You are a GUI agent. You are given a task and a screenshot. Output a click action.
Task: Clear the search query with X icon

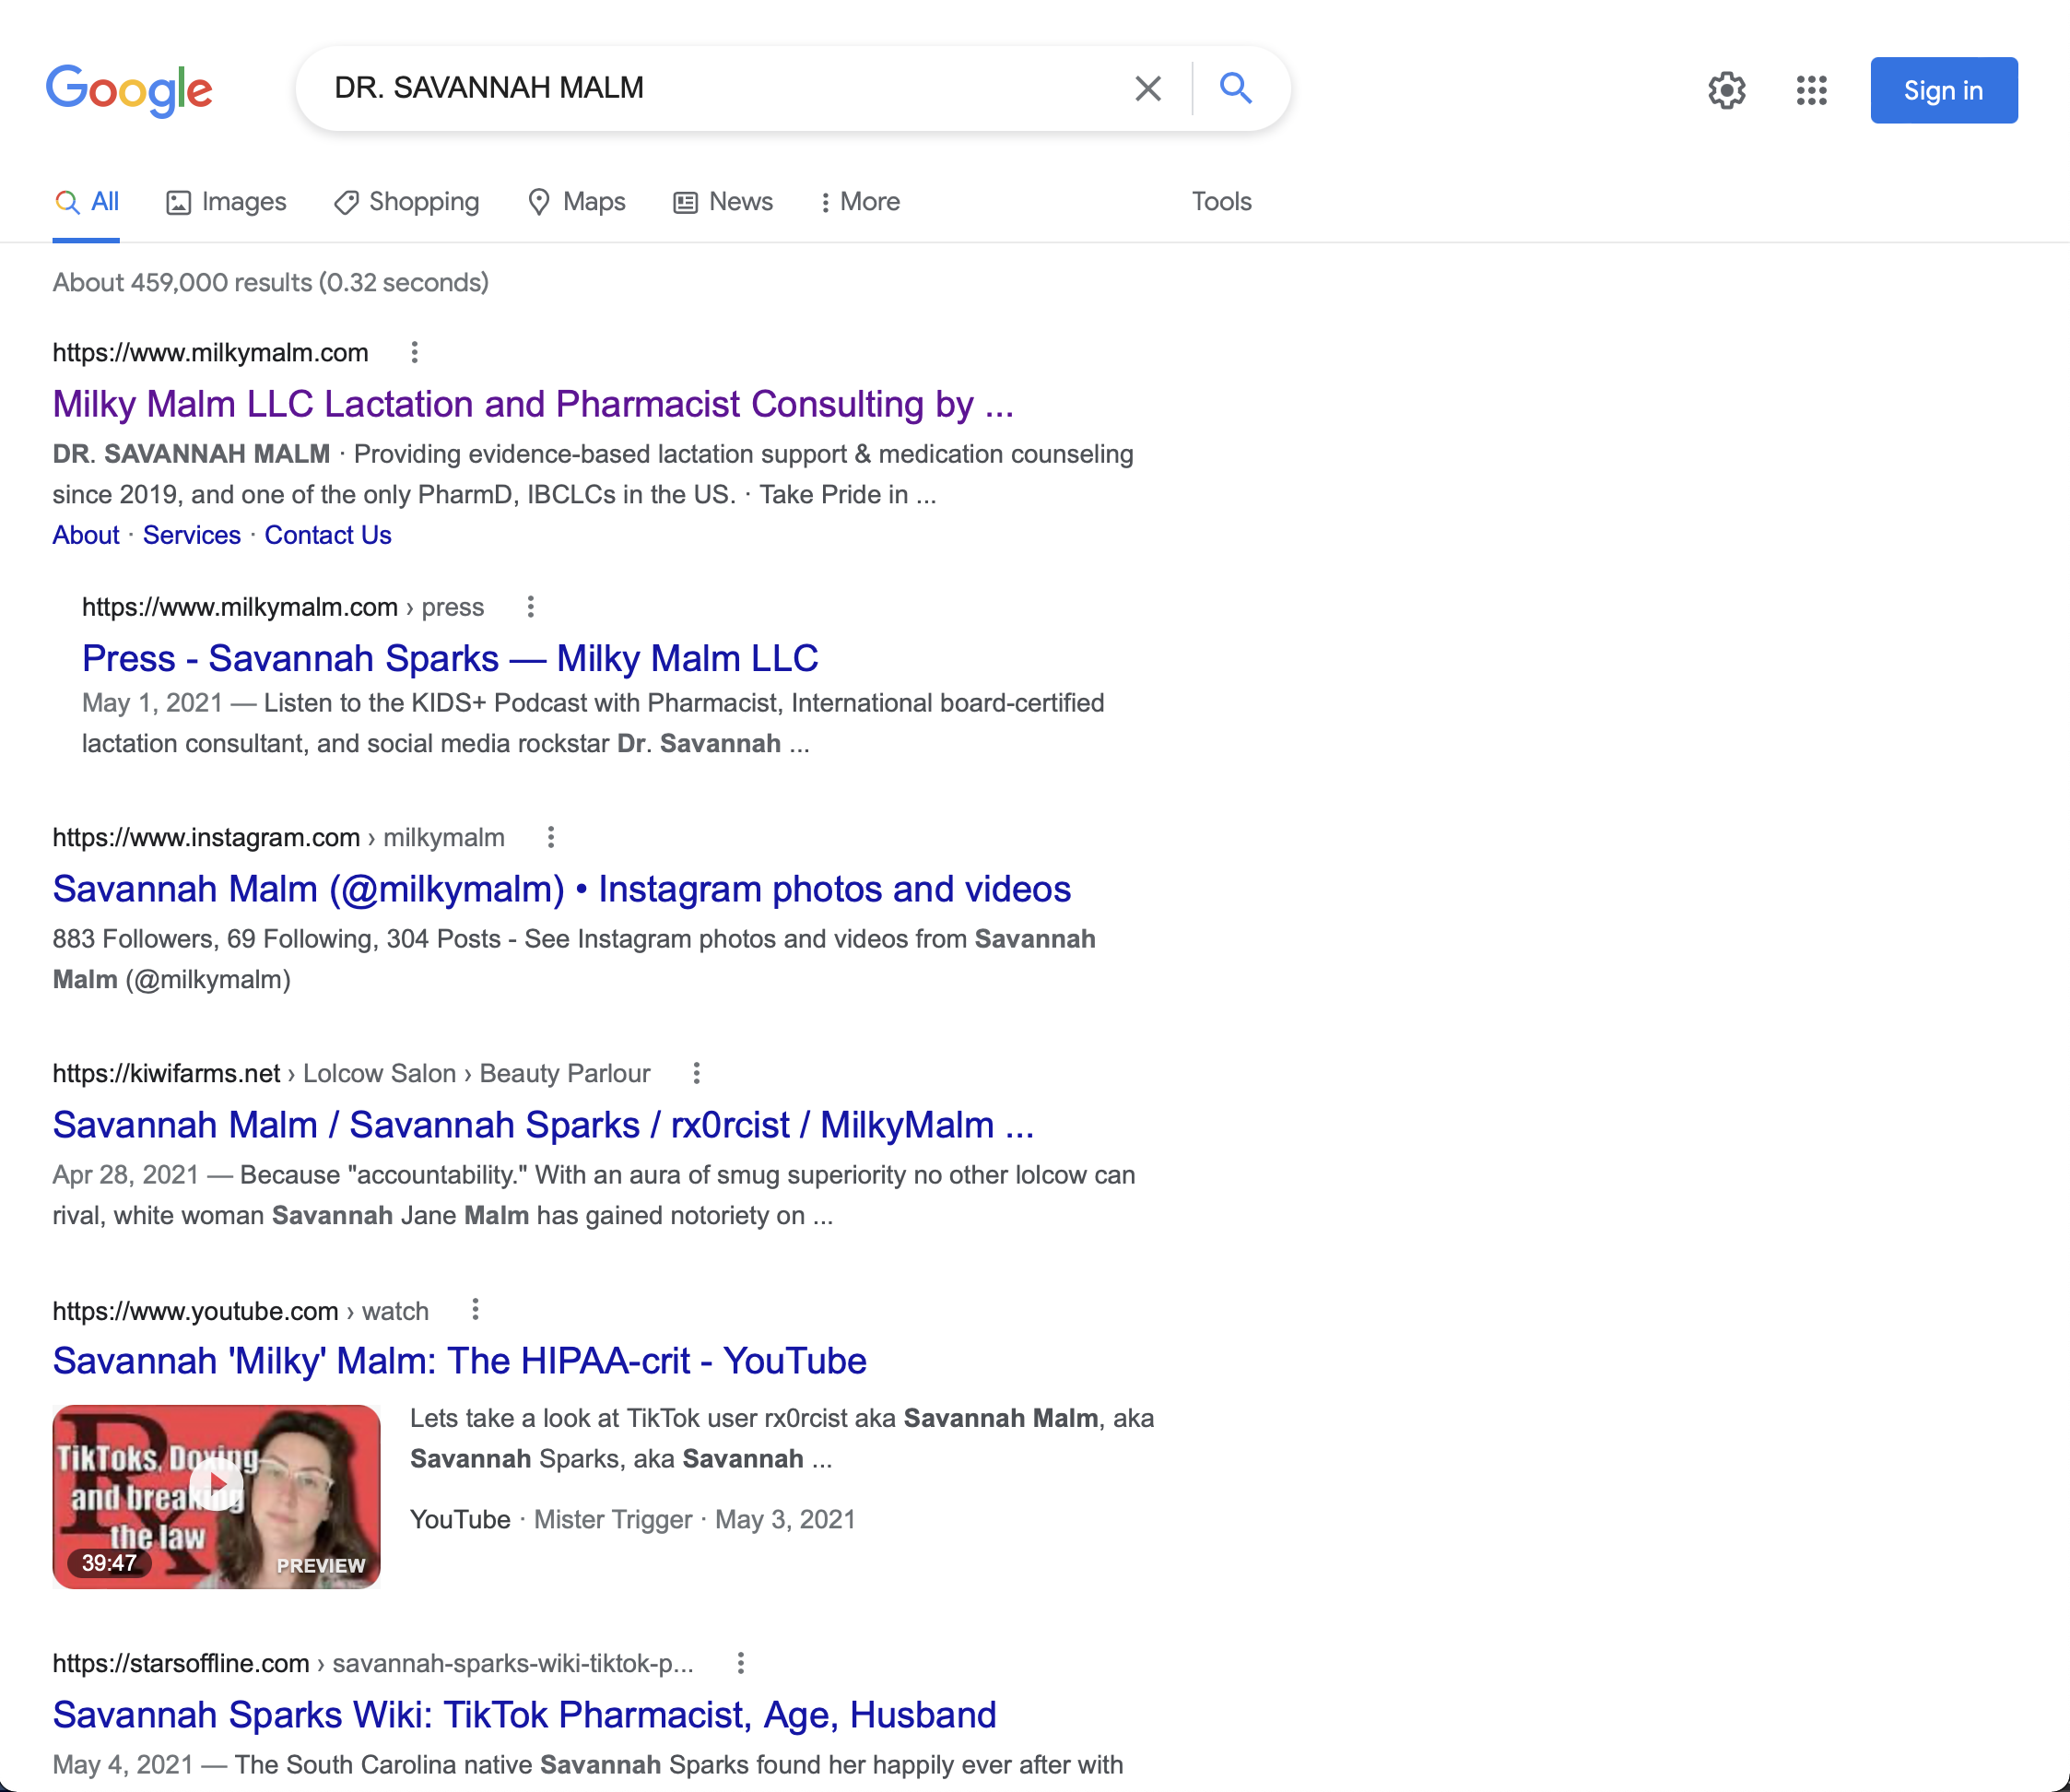(x=1148, y=88)
